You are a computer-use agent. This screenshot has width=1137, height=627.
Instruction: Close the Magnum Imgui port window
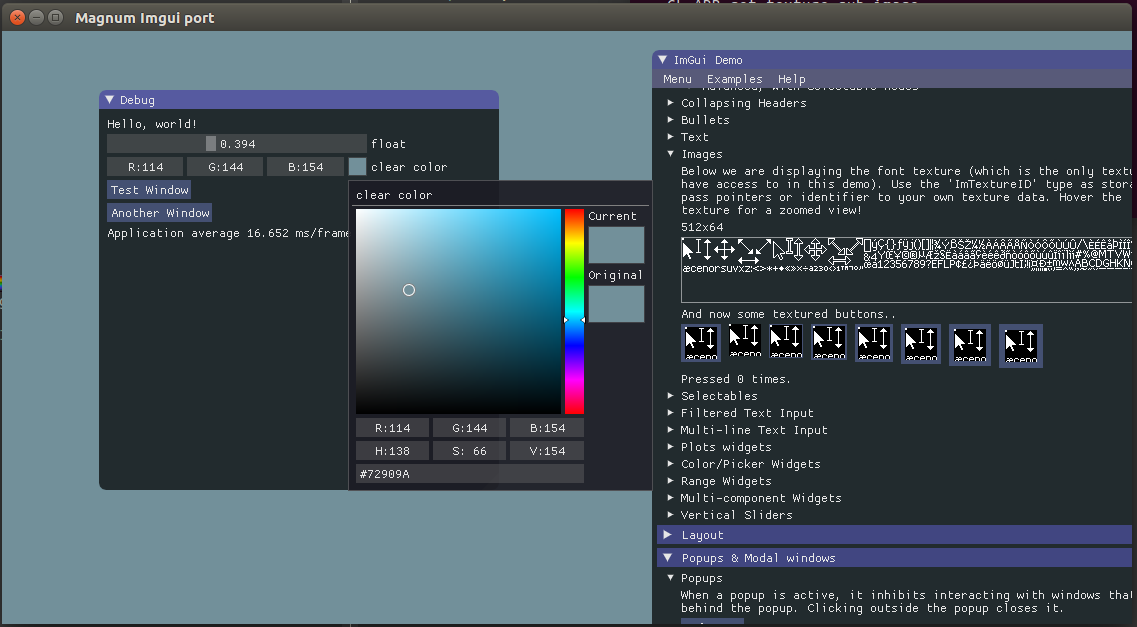tap(17, 17)
